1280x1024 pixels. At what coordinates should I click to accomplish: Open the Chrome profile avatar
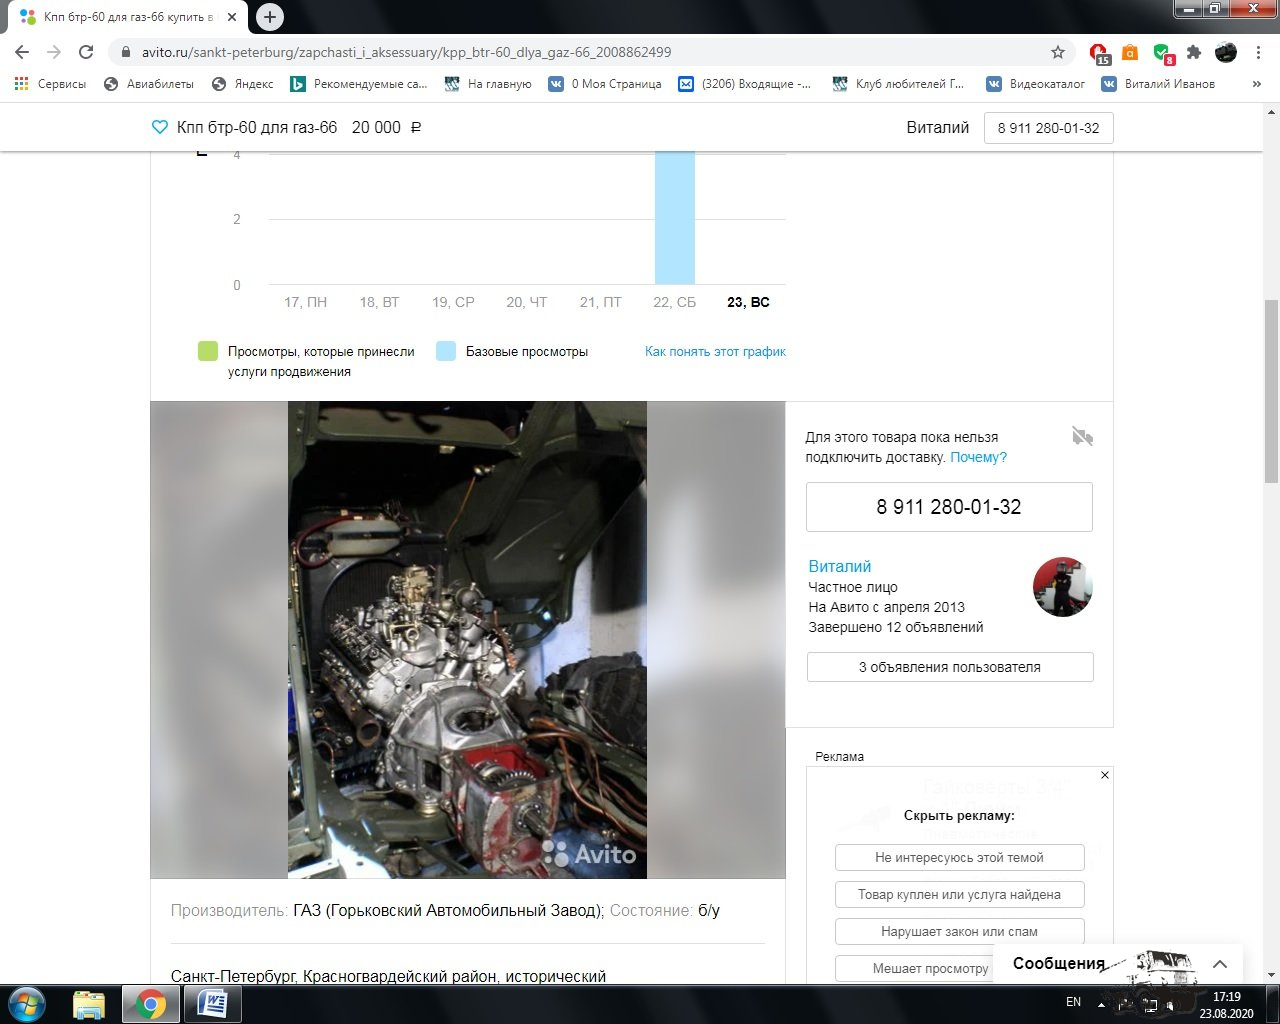1226,52
